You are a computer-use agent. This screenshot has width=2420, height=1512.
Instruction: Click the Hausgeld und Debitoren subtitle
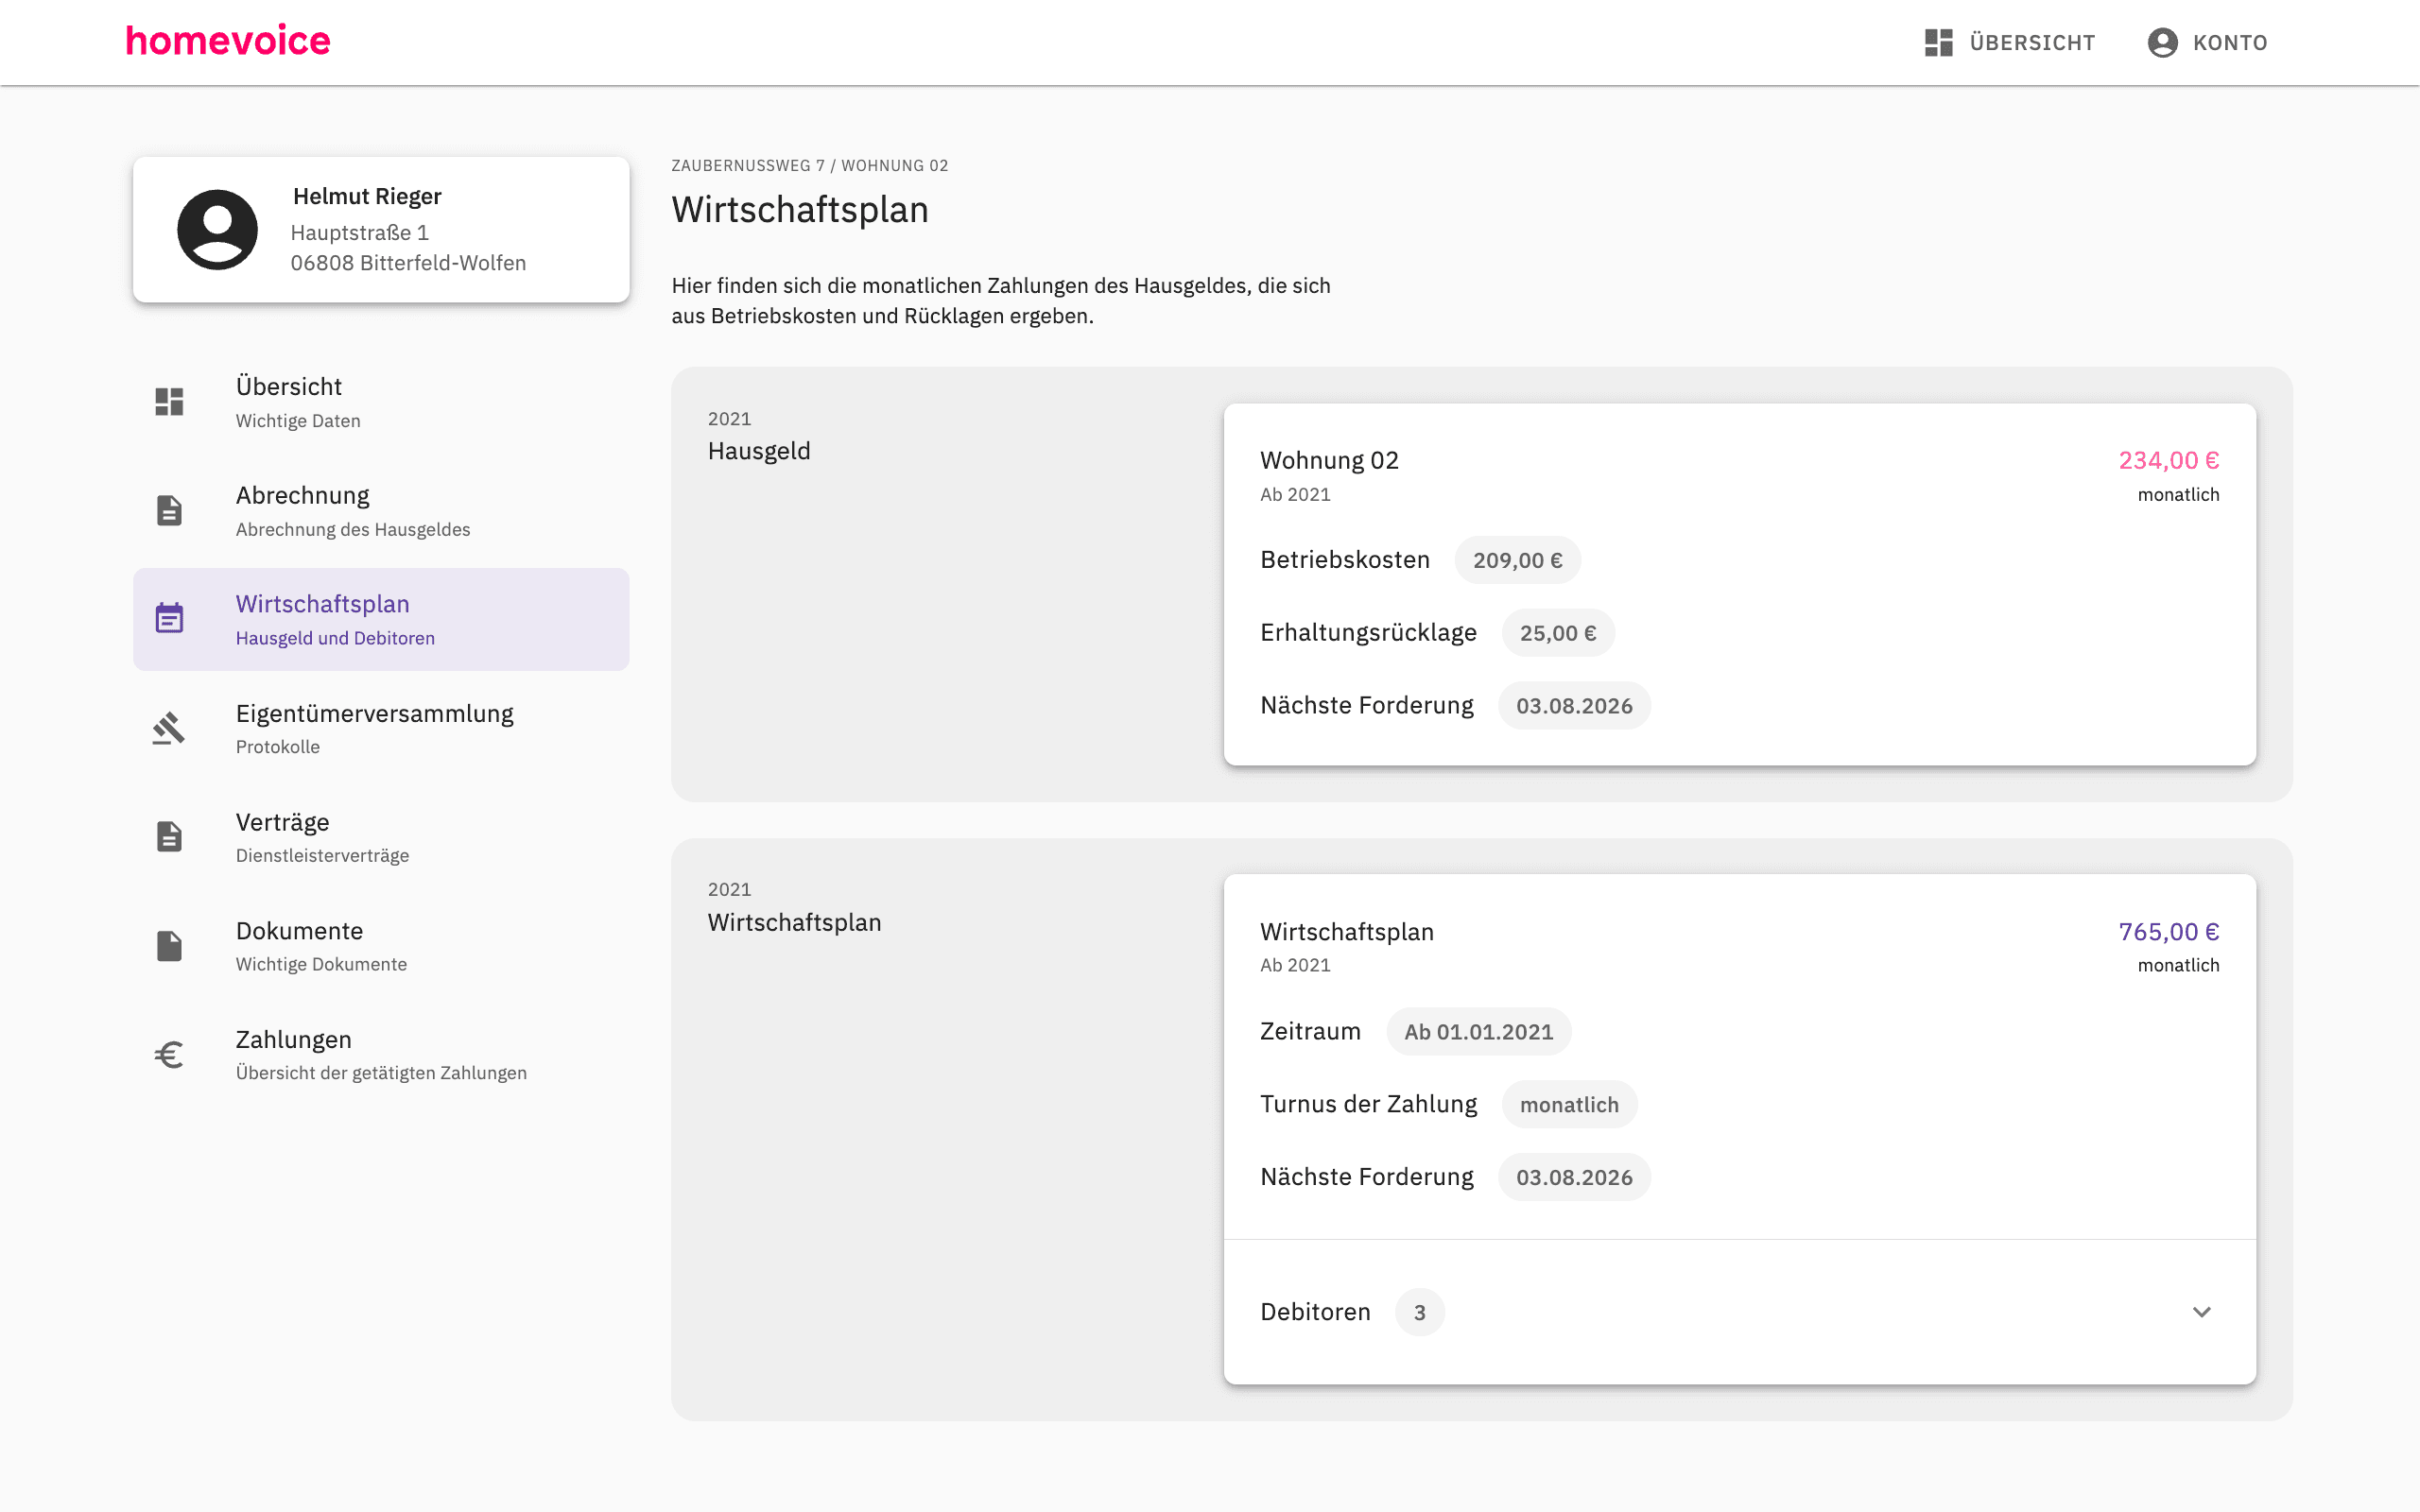(335, 638)
